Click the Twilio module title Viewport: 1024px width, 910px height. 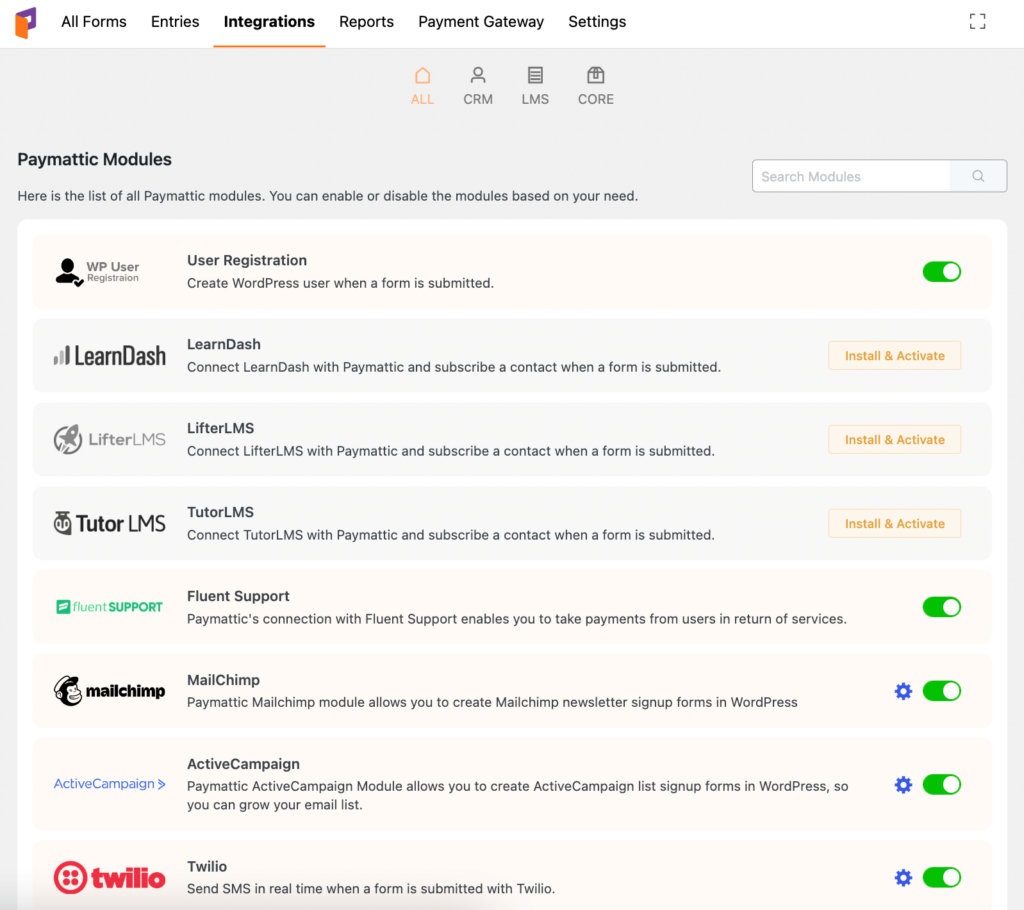pyautogui.click(x=207, y=866)
